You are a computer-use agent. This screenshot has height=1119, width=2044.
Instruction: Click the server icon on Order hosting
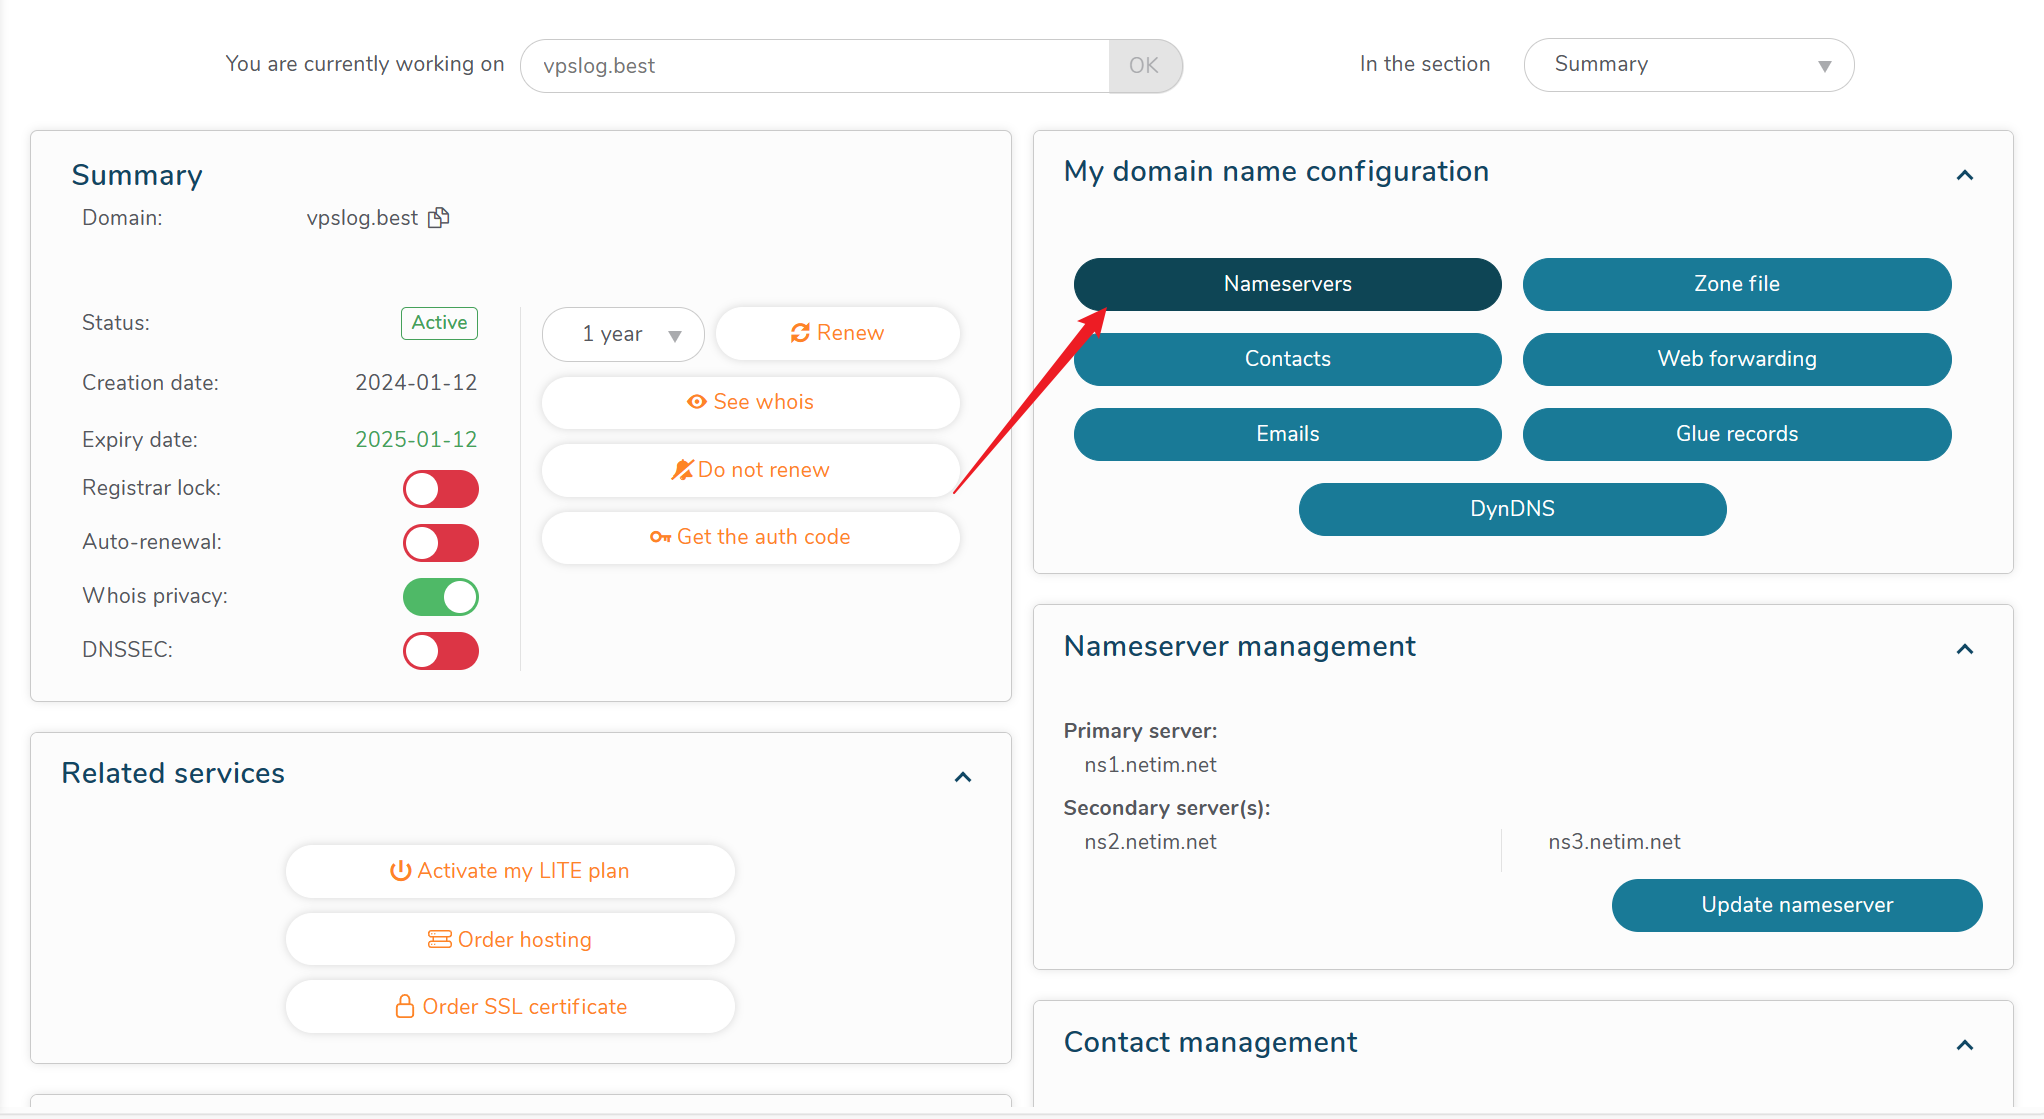click(x=439, y=939)
